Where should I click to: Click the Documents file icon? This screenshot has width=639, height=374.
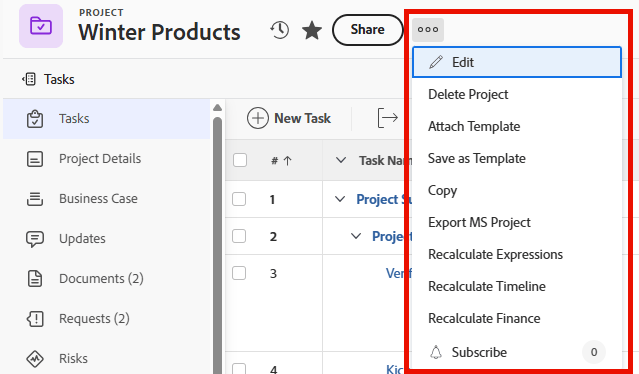click(x=35, y=279)
